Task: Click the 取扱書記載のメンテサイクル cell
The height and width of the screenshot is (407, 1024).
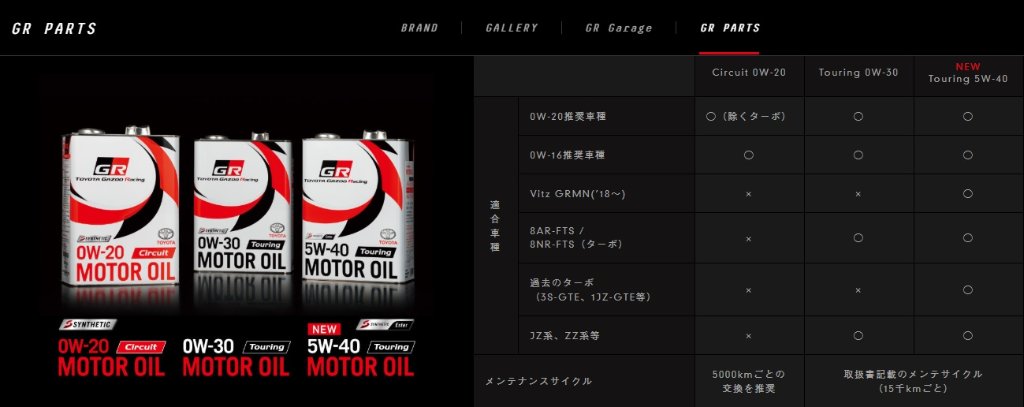Action: [913, 382]
